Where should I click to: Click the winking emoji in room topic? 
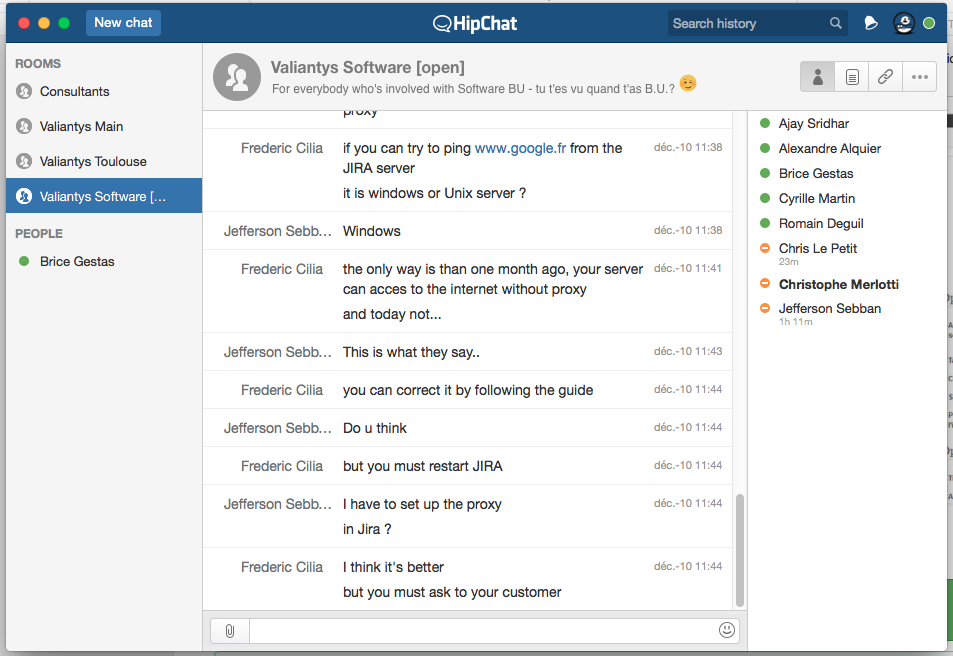687,83
